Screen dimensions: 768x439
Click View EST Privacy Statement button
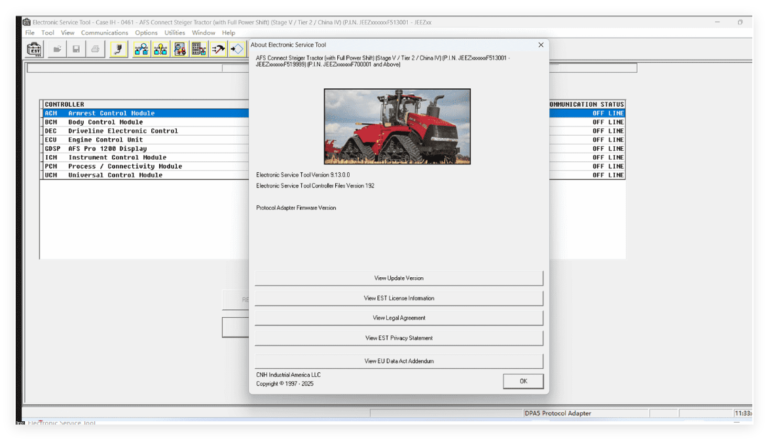[399, 338]
